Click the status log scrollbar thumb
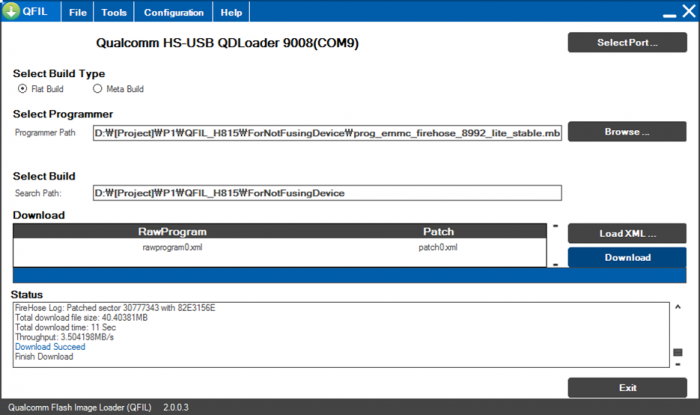 click(678, 353)
